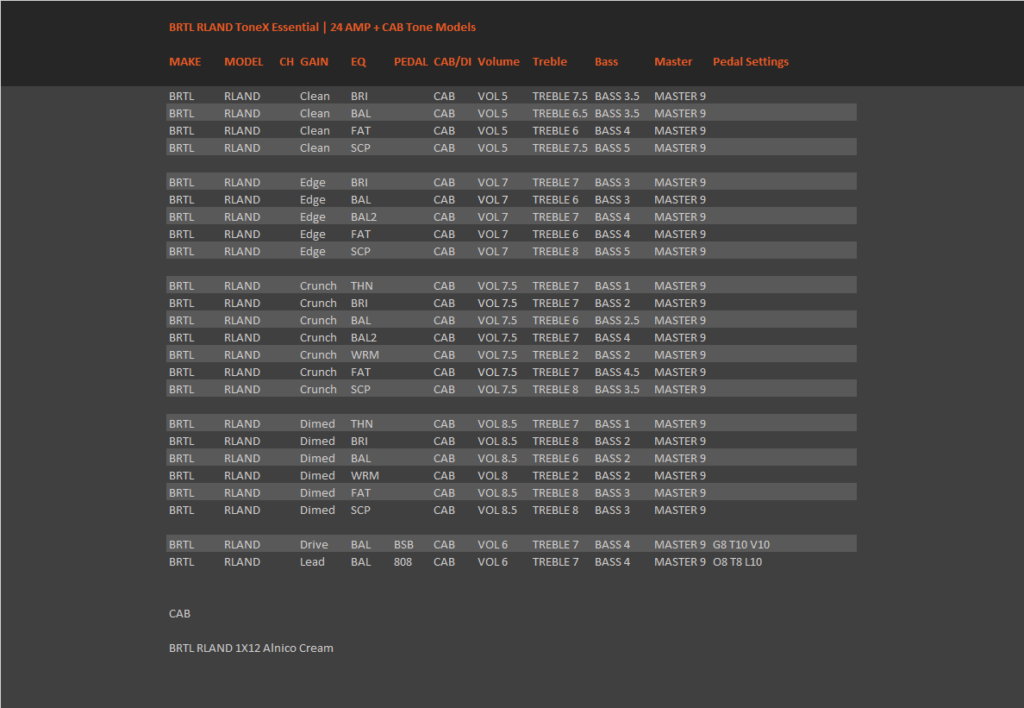Click the GAIN column header
Viewport: 1024px width, 708px height.
point(314,61)
